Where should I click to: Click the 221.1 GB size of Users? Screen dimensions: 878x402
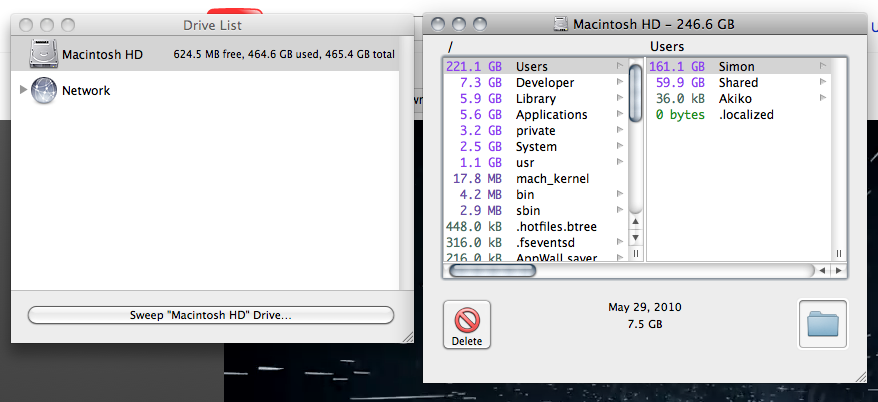474,67
